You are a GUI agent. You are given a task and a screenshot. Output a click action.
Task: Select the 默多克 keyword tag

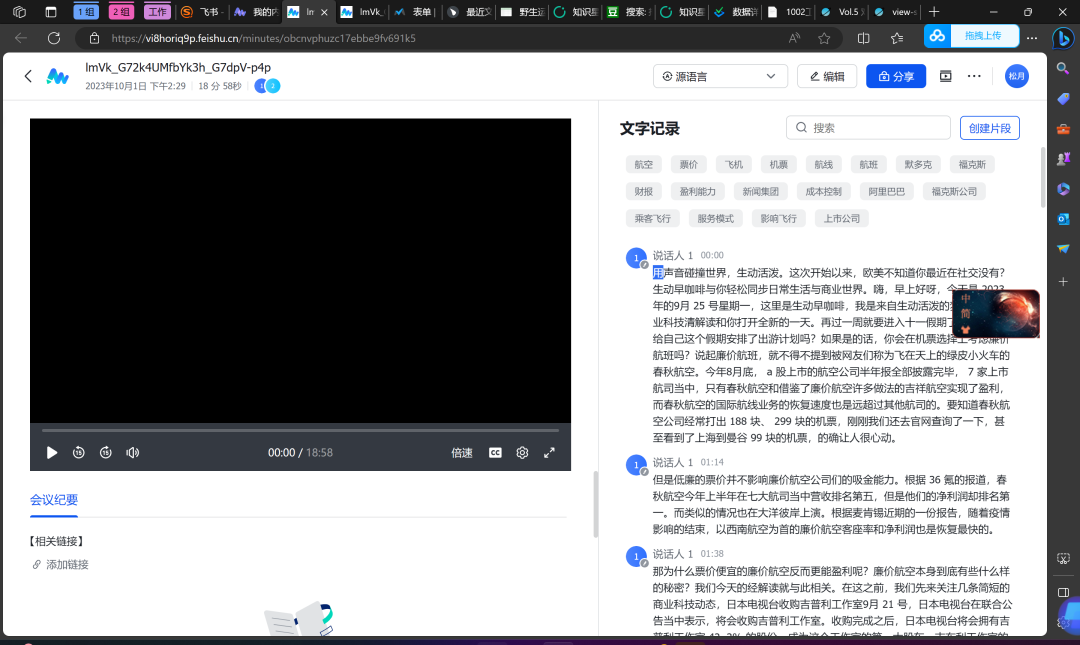coord(918,165)
